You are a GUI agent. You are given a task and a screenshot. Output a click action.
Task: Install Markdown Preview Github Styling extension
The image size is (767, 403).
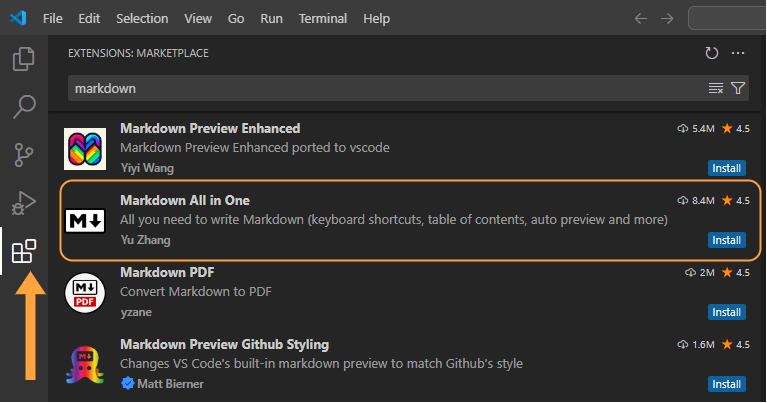(726, 384)
